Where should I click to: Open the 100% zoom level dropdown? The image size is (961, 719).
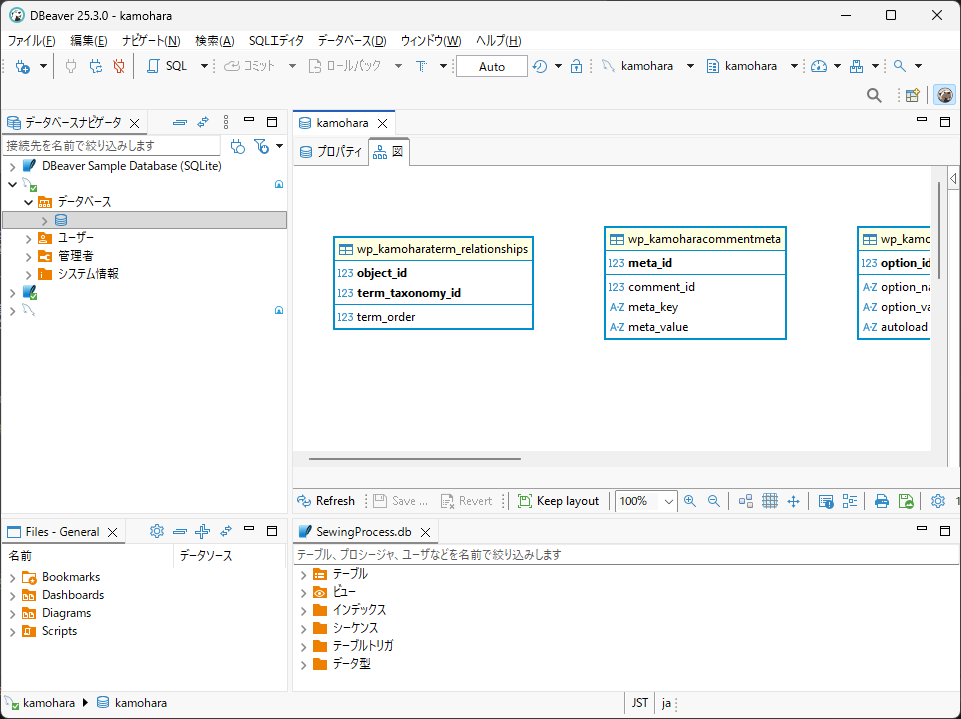coord(668,501)
